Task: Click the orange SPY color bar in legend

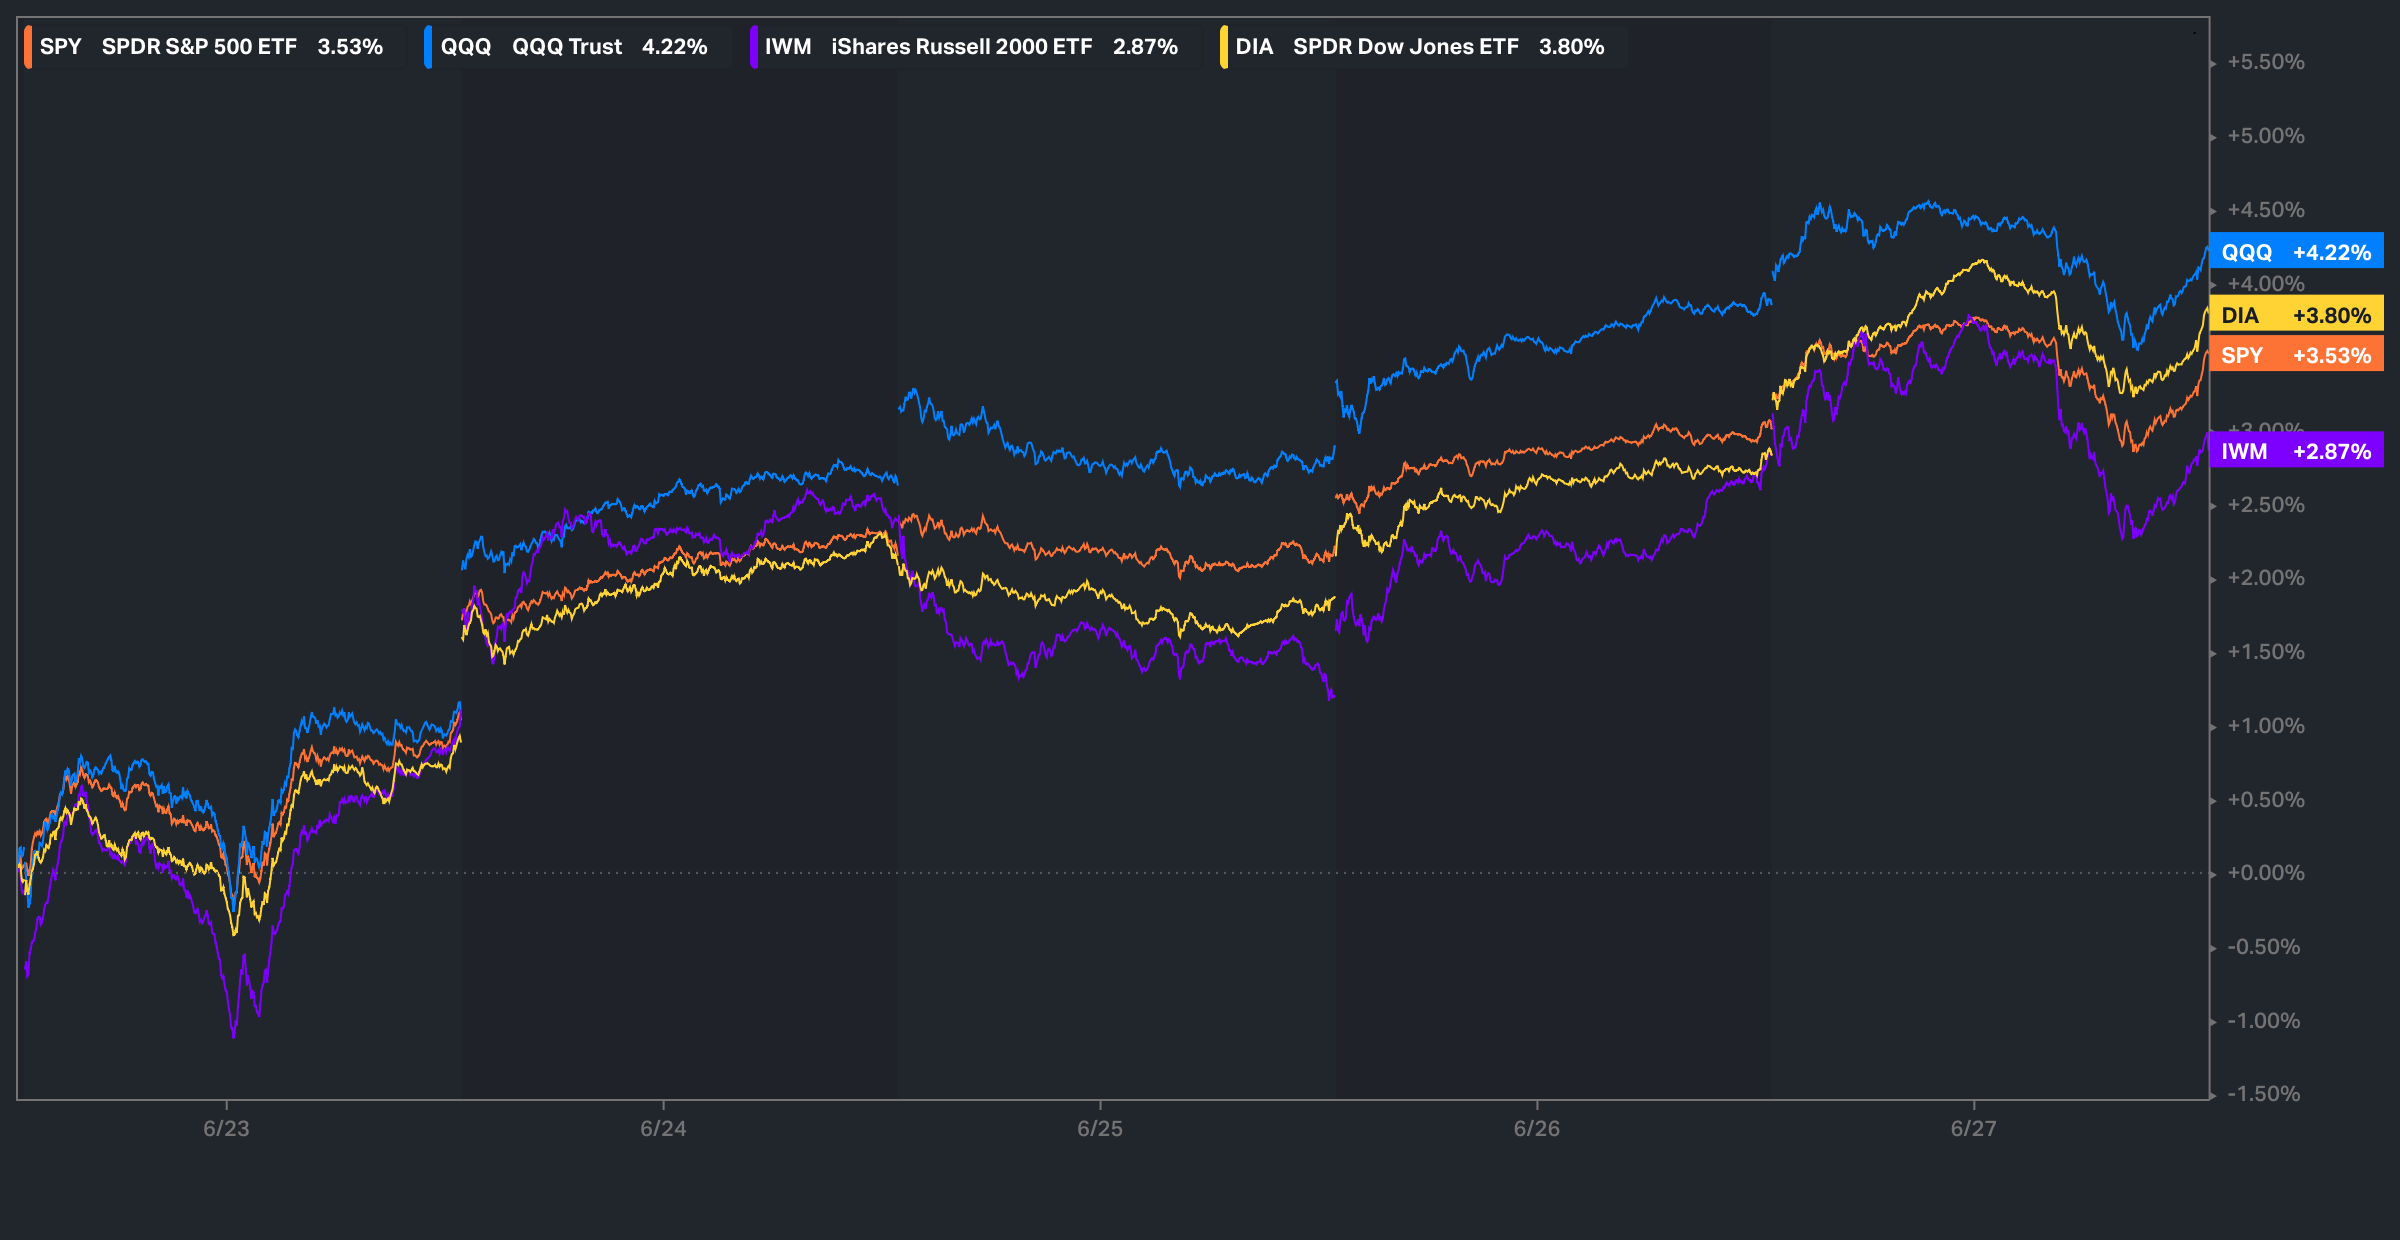Action: click(x=28, y=47)
